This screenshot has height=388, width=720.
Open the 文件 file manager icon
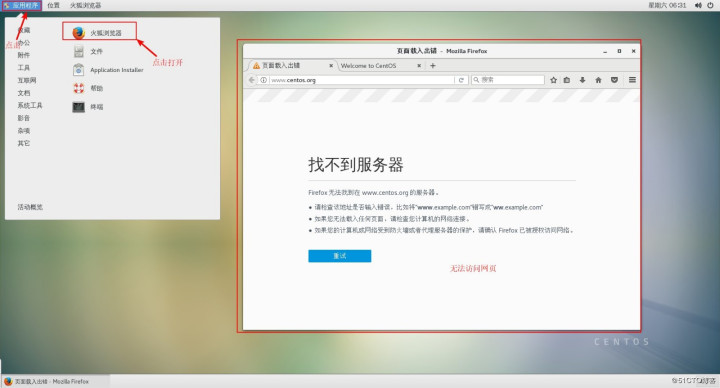click(79, 51)
